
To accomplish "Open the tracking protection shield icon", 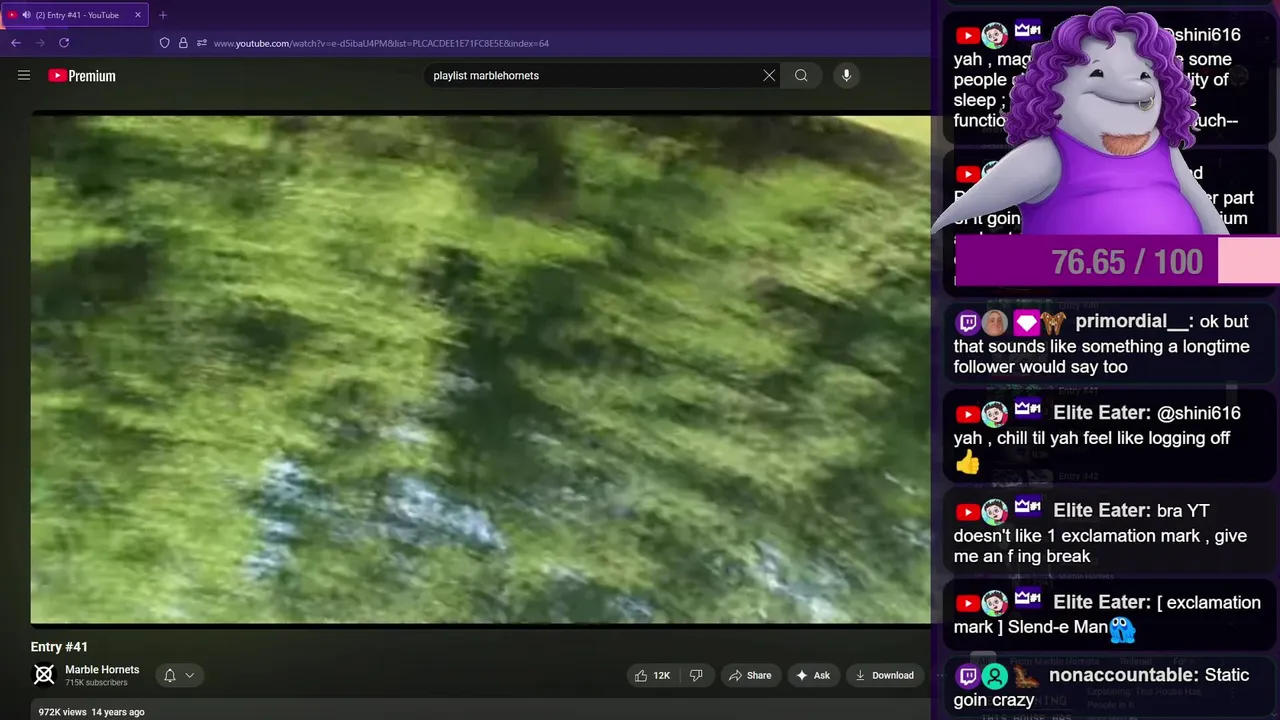I will pos(165,43).
